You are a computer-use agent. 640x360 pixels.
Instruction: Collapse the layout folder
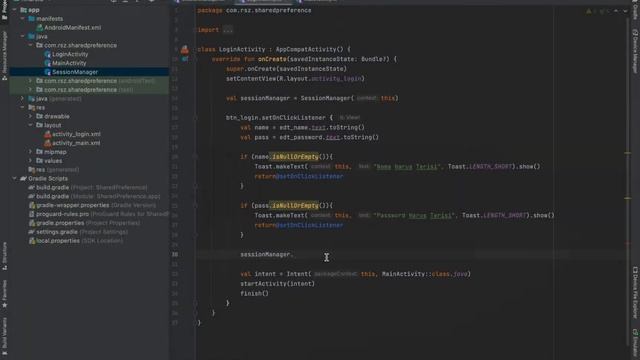point(31,125)
